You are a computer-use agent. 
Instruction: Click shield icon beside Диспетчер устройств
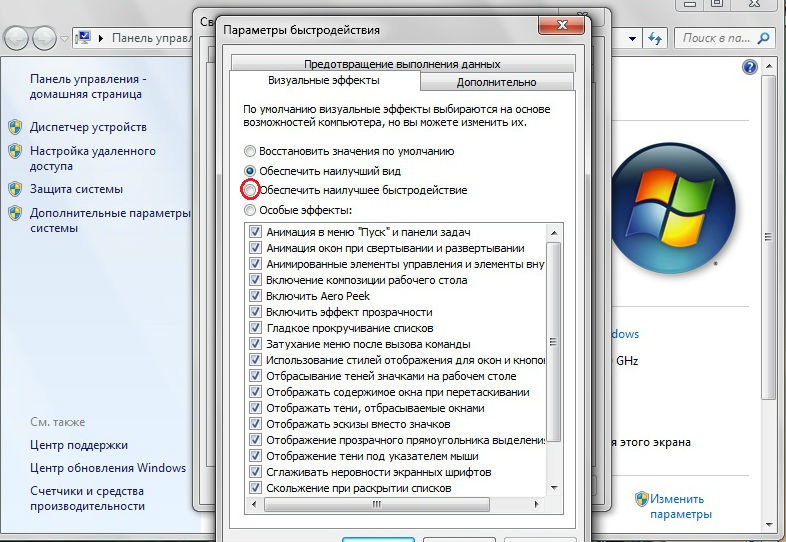(x=15, y=127)
